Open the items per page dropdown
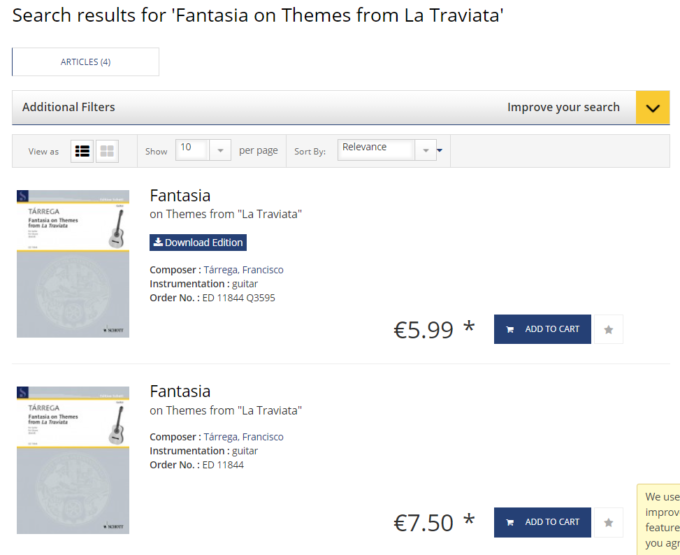The width and height of the screenshot is (680, 555). (220, 150)
